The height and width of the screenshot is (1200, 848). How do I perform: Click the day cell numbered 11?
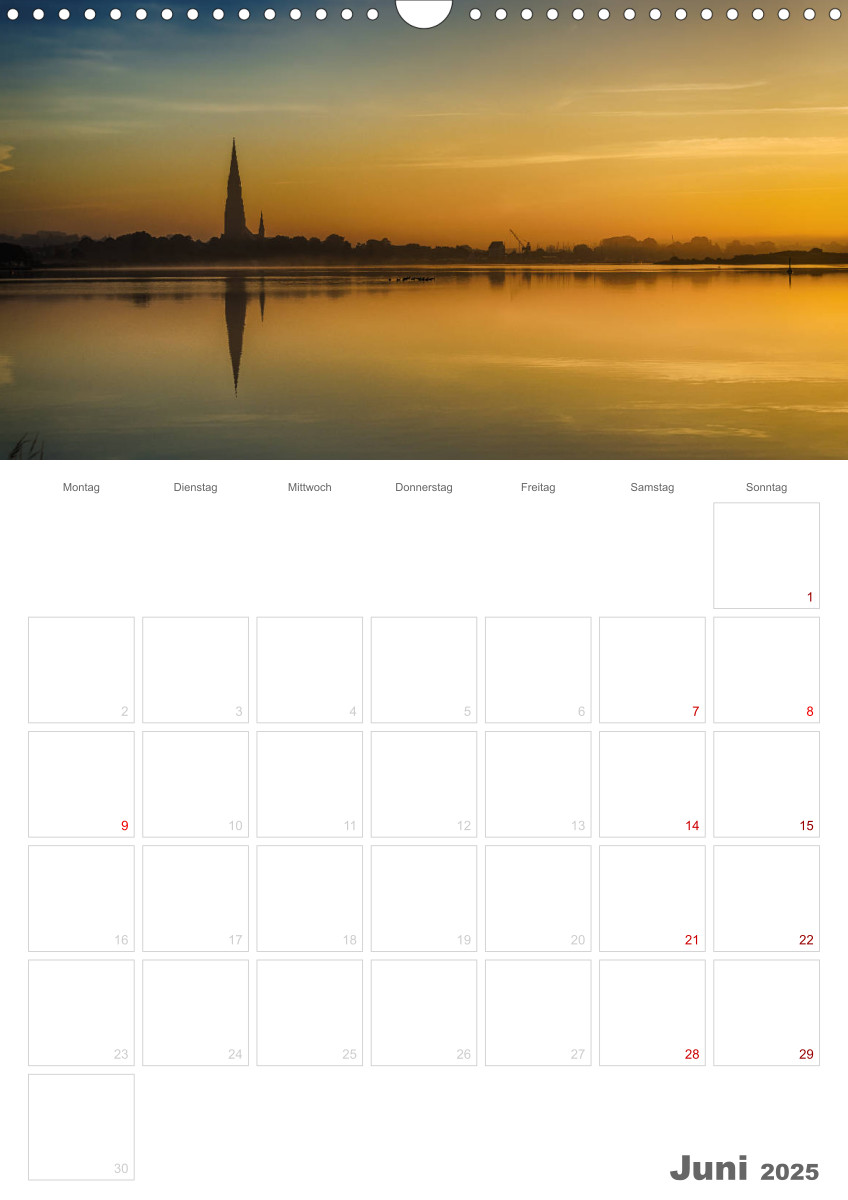tap(310, 784)
